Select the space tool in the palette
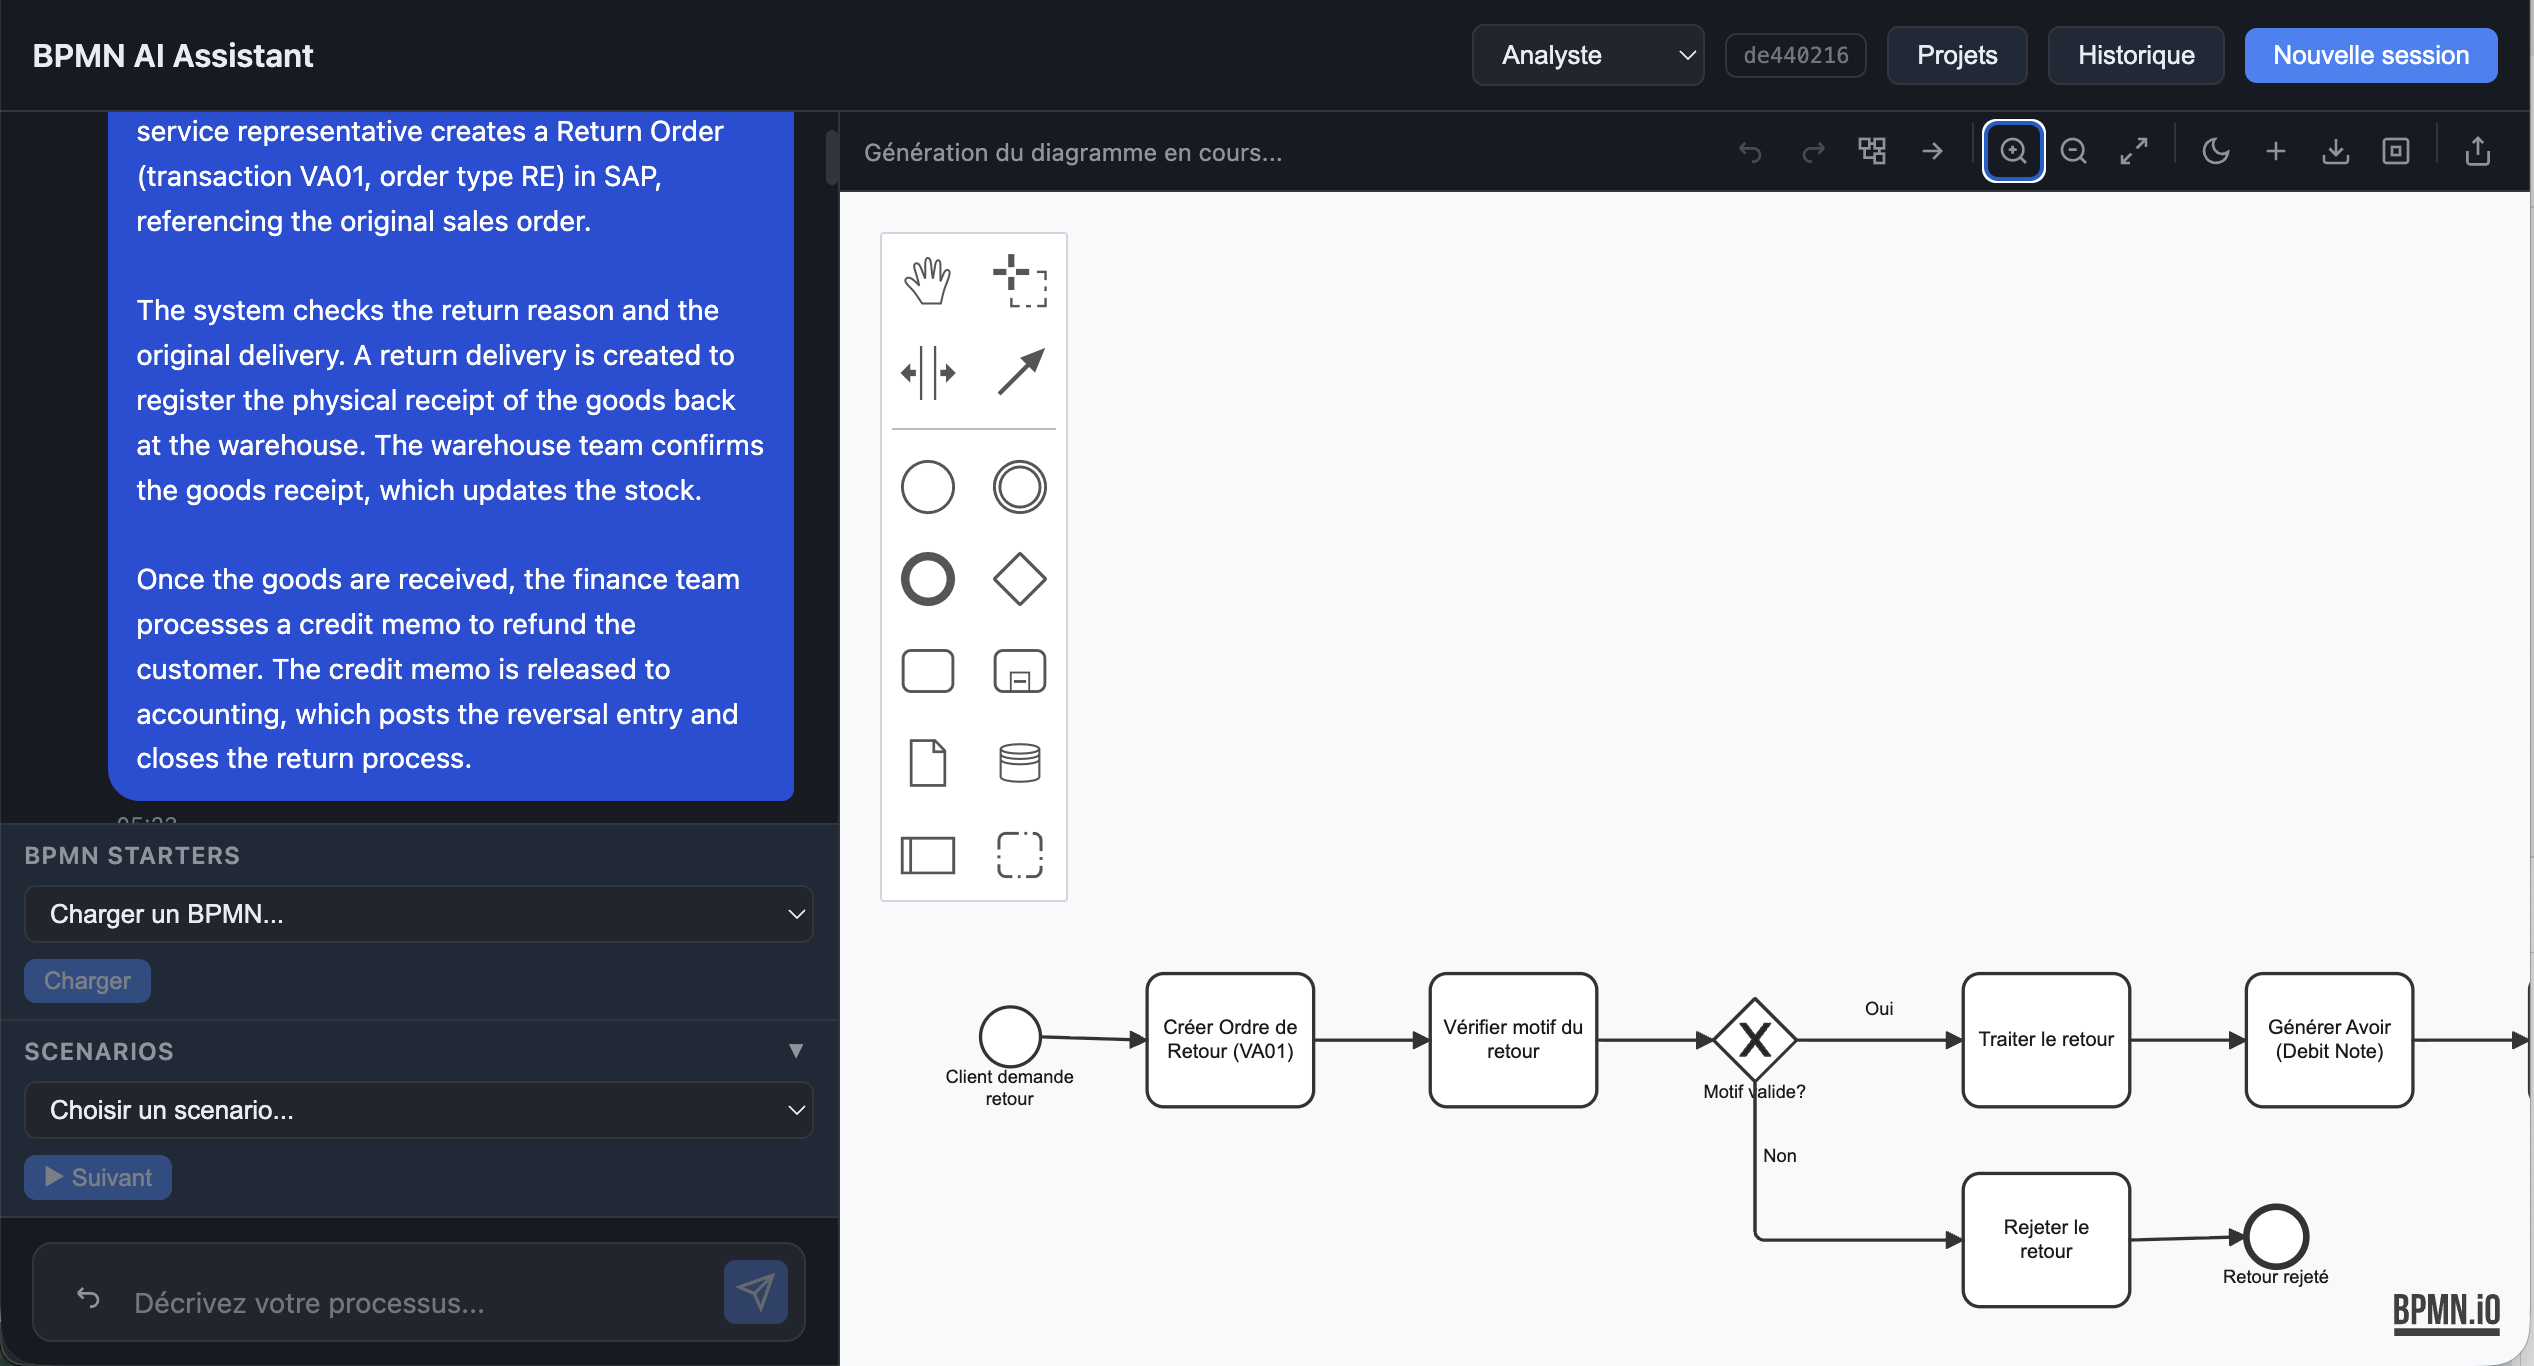The image size is (2534, 1366). (x=928, y=372)
